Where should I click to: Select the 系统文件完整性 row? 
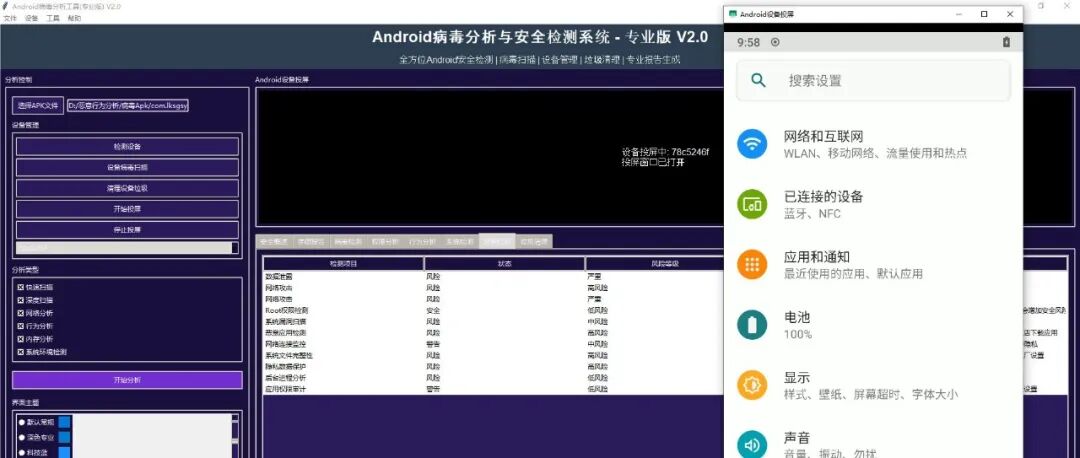pos(493,355)
